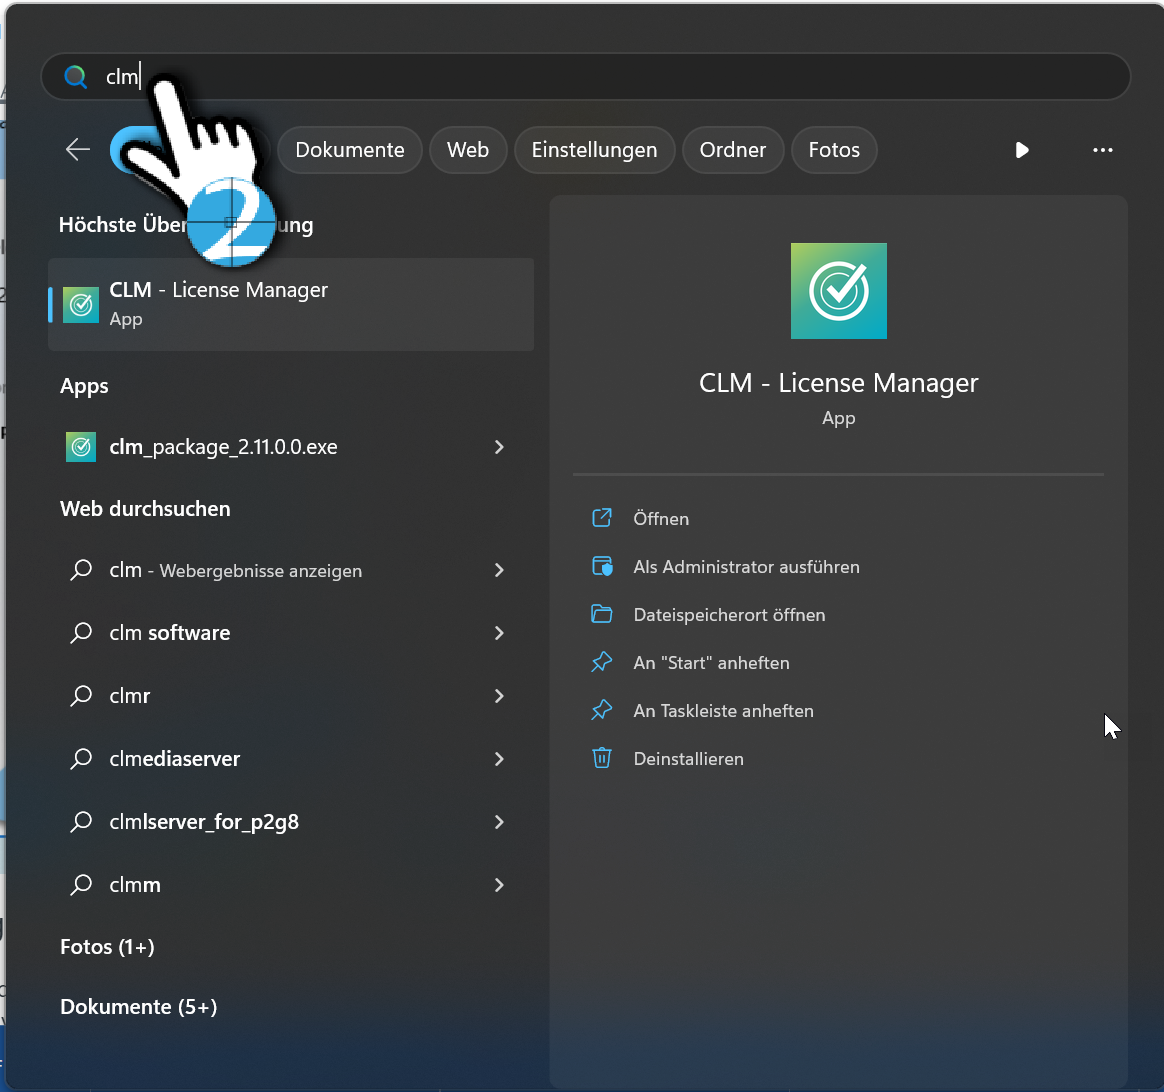Select the Öffnen icon to launch CLM

point(601,518)
